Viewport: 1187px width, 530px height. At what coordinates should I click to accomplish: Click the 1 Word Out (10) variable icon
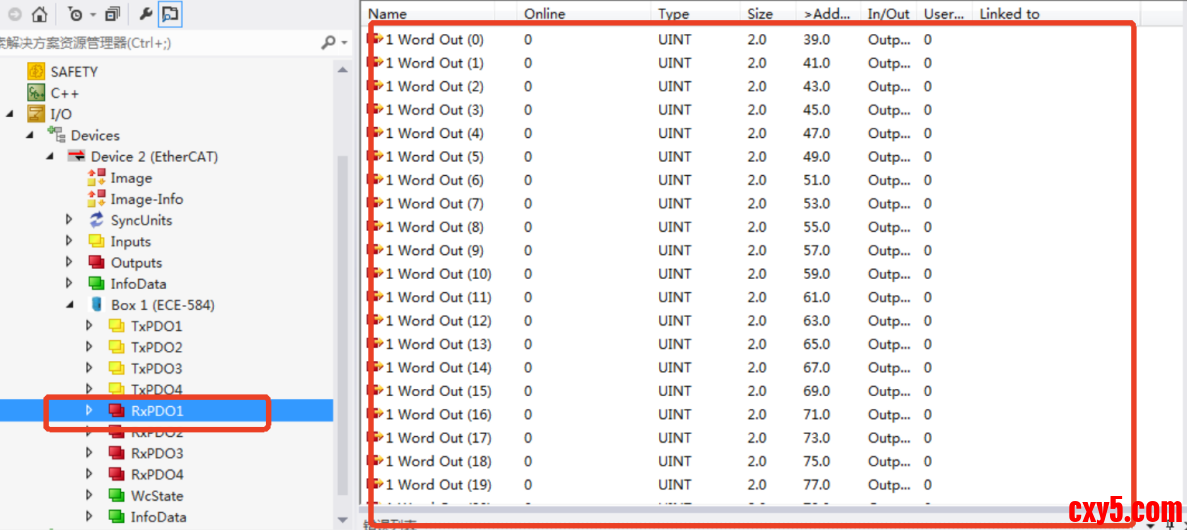375,273
